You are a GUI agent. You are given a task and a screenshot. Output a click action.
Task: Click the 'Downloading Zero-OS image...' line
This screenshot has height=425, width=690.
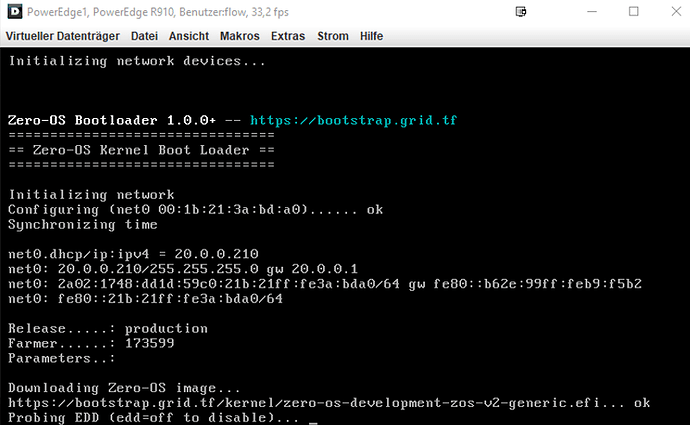click(124, 388)
